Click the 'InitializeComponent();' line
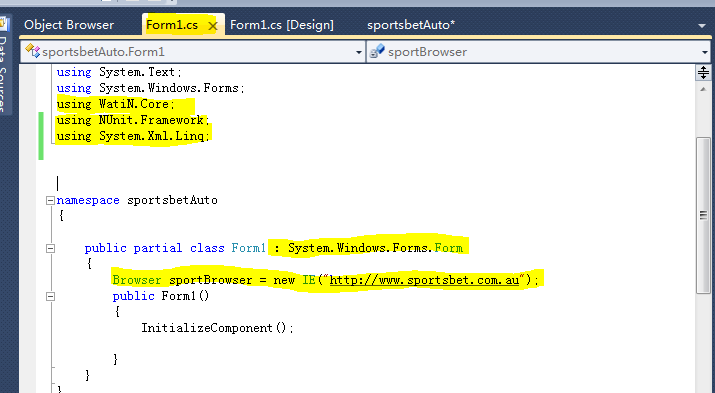Viewport: 715px width, 393px height. (x=217, y=328)
